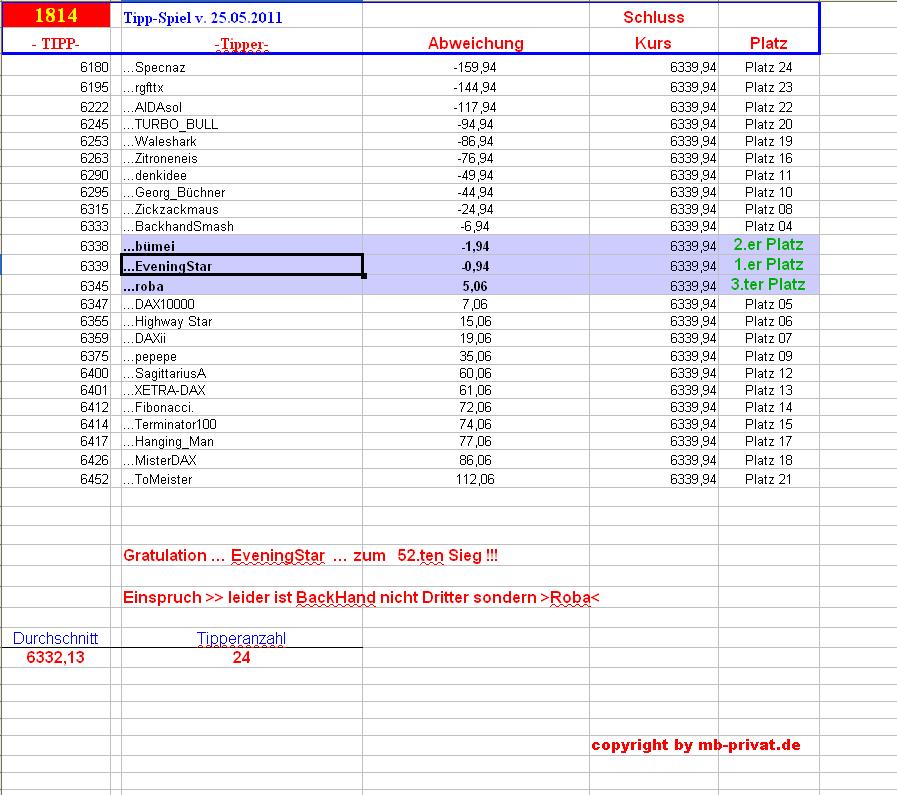Select the ...Zitroneneis cell
Viewport: 897px width, 795px height.
[241, 158]
